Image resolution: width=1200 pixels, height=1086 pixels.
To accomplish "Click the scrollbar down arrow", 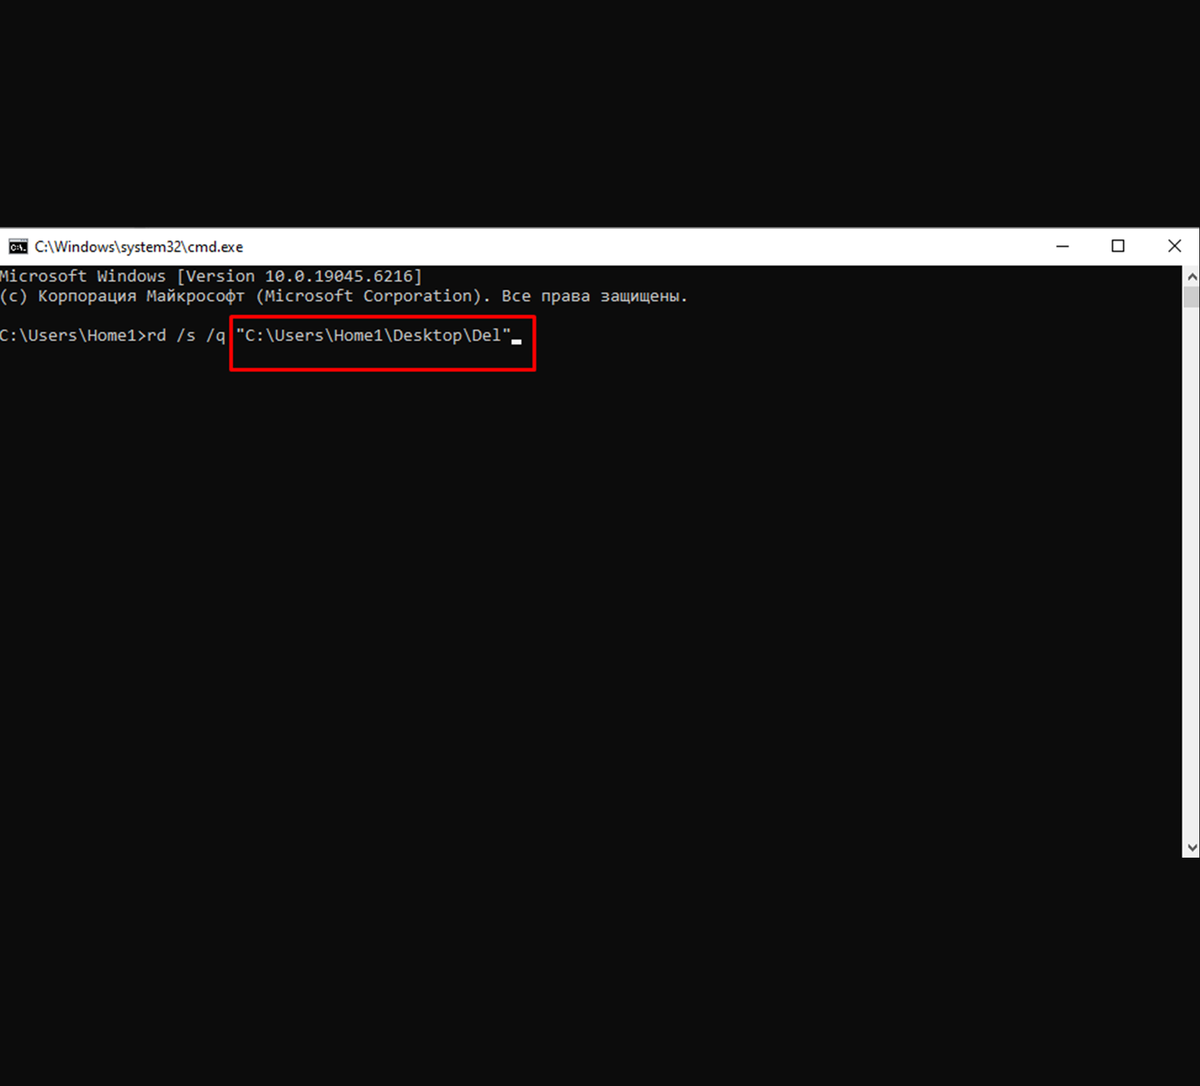I will pos(1191,848).
